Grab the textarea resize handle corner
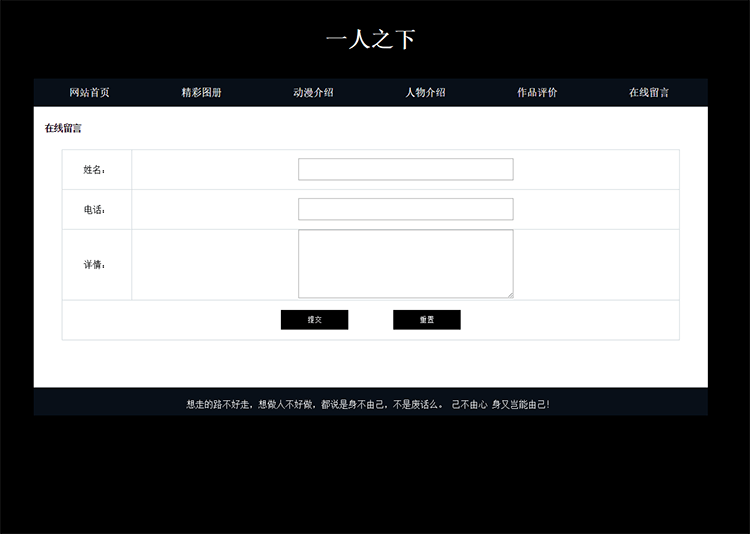This screenshot has width=750, height=534. (510, 295)
